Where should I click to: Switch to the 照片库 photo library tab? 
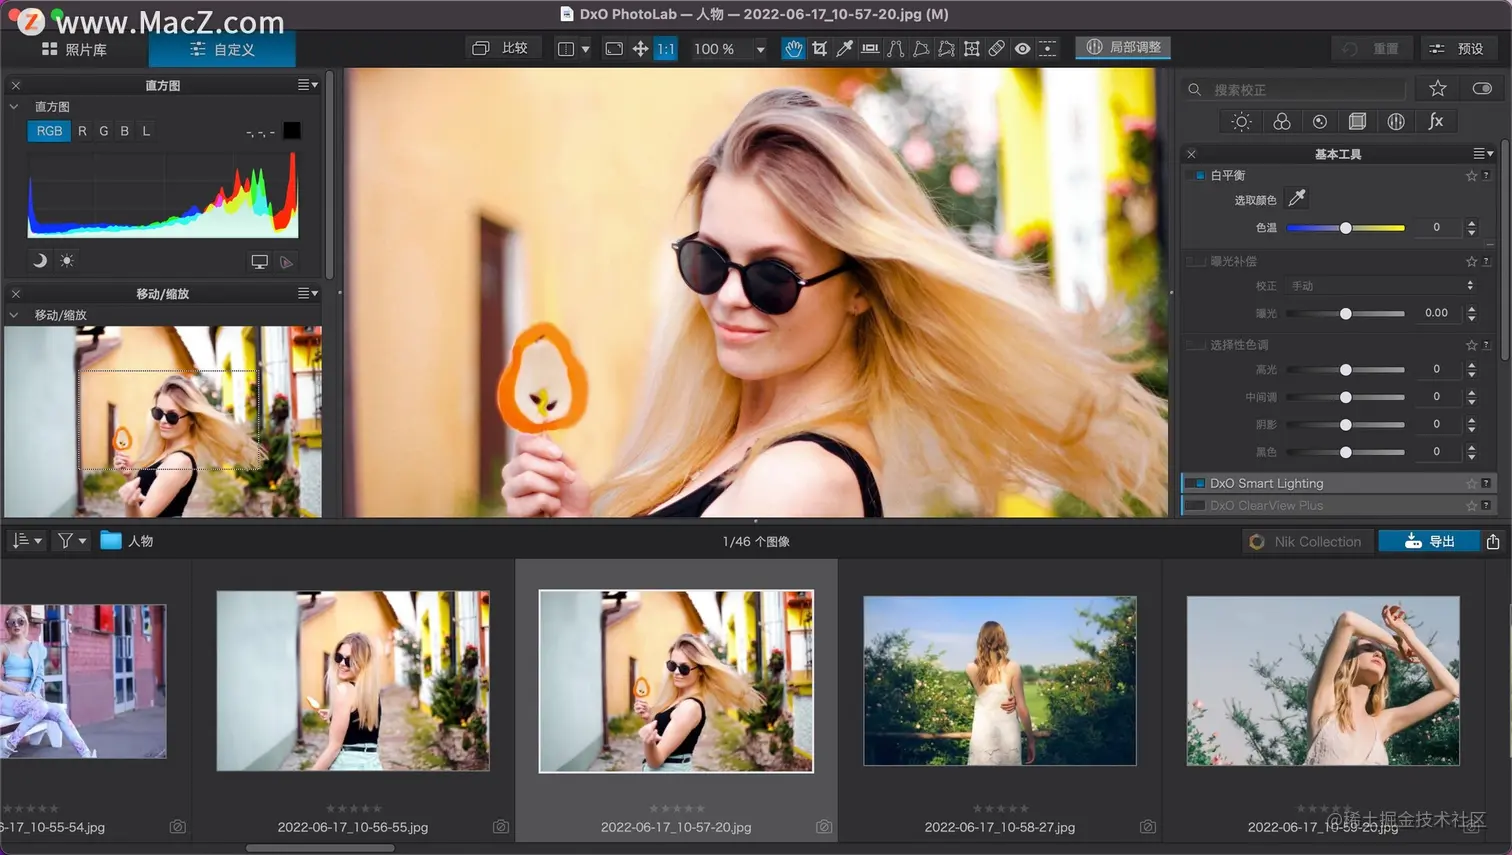click(75, 49)
